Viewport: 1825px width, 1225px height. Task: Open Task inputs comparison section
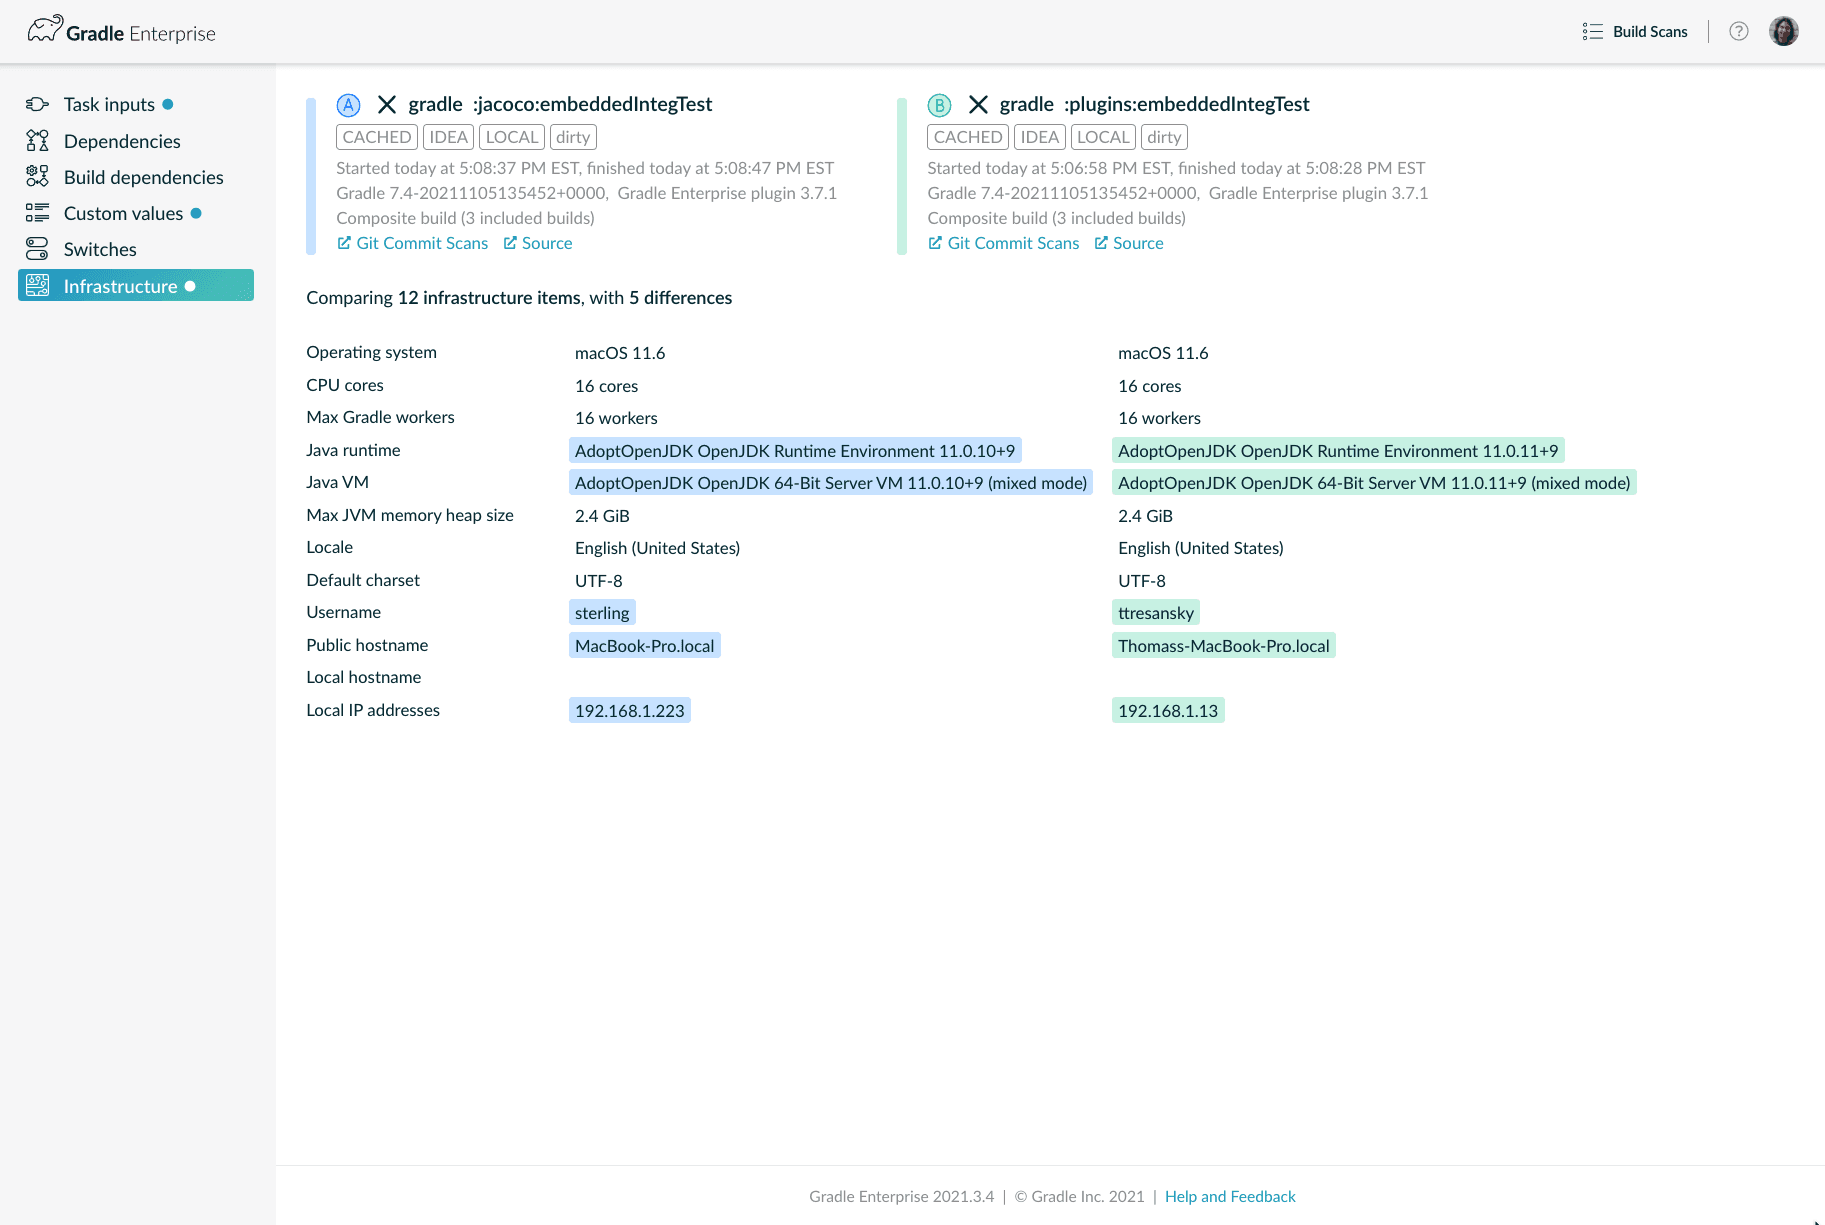click(109, 105)
